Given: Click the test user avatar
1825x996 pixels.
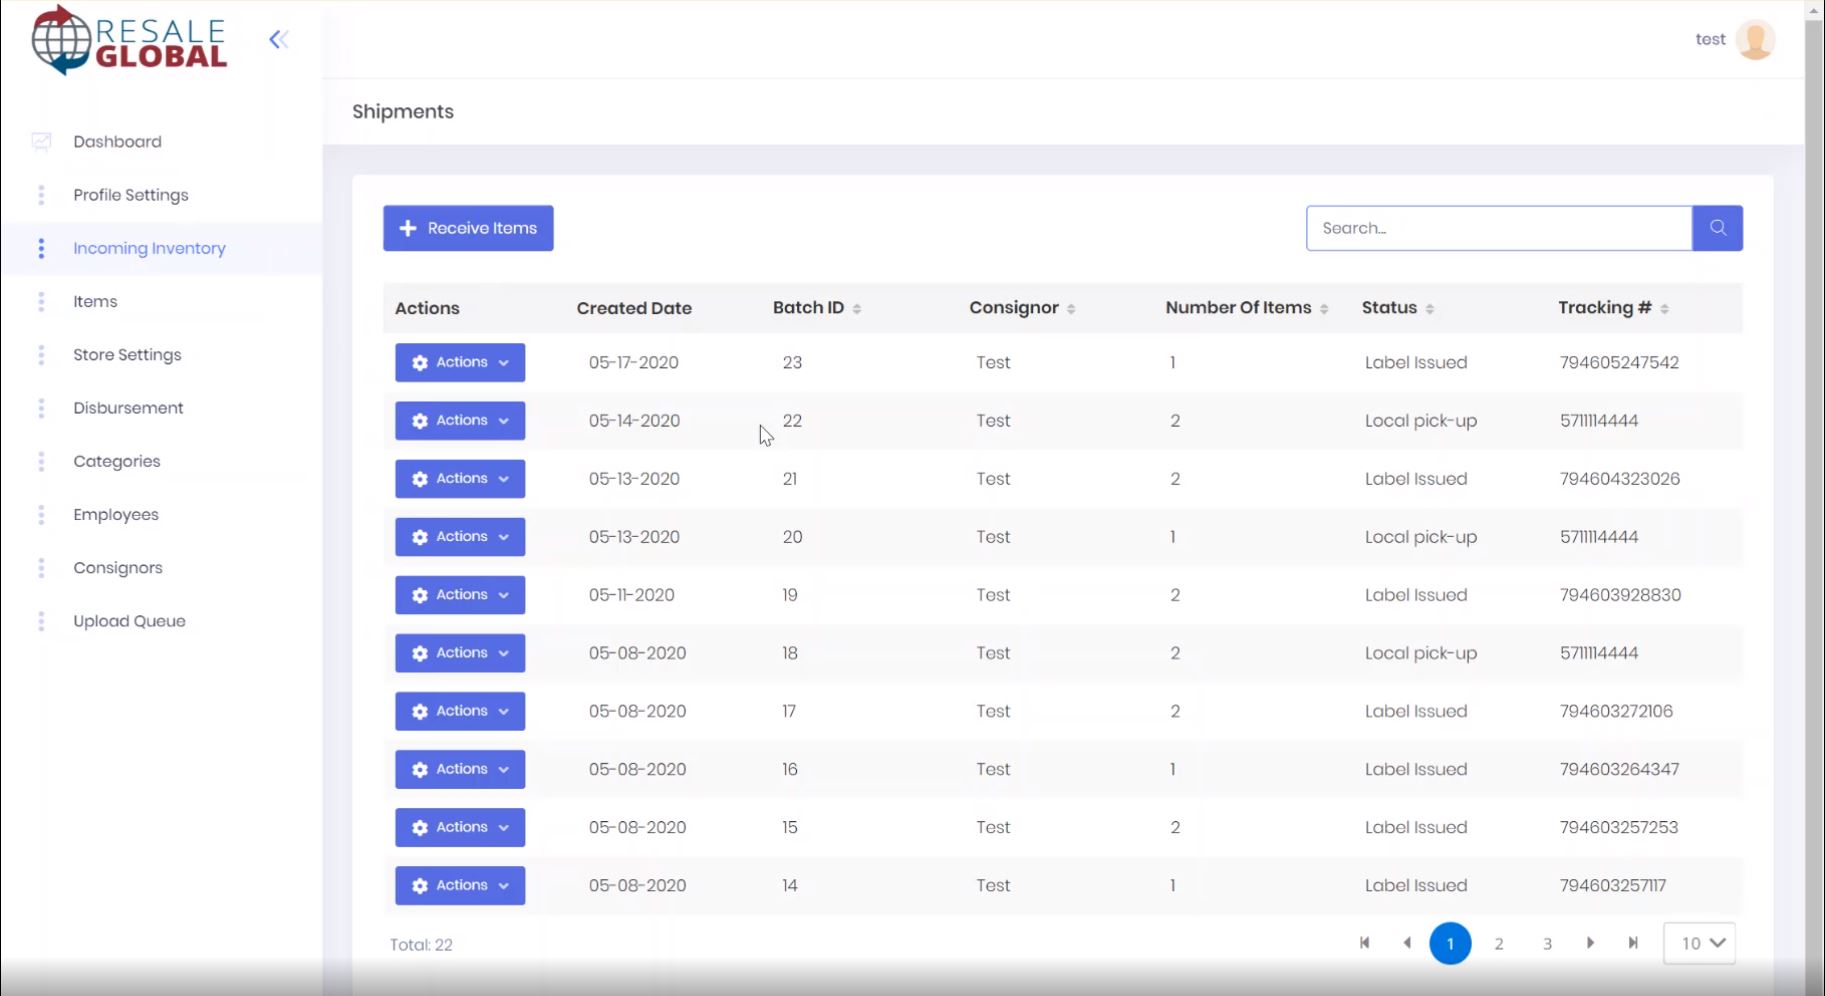Looking at the screenshot, I should pyautogui.click(x=1755, y=40).
